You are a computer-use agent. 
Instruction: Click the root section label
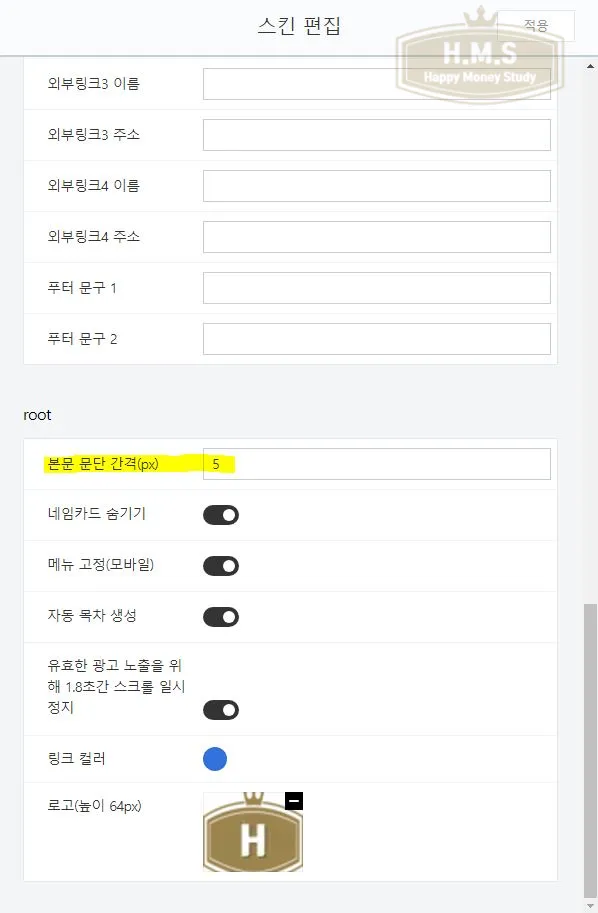(x=38, y=414)
